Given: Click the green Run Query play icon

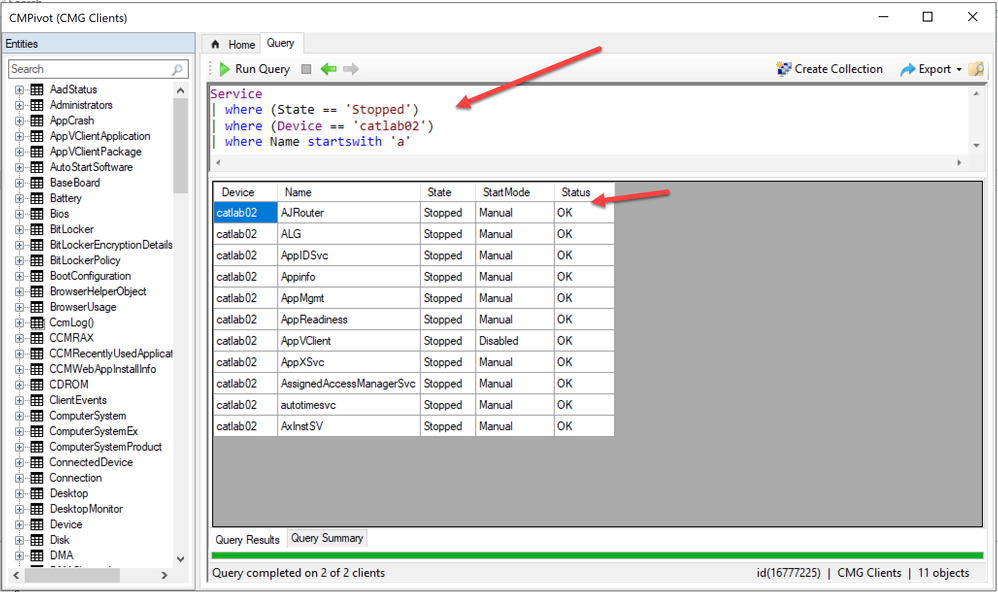Looking at the screenshot, I should click(x=224, y=69).
